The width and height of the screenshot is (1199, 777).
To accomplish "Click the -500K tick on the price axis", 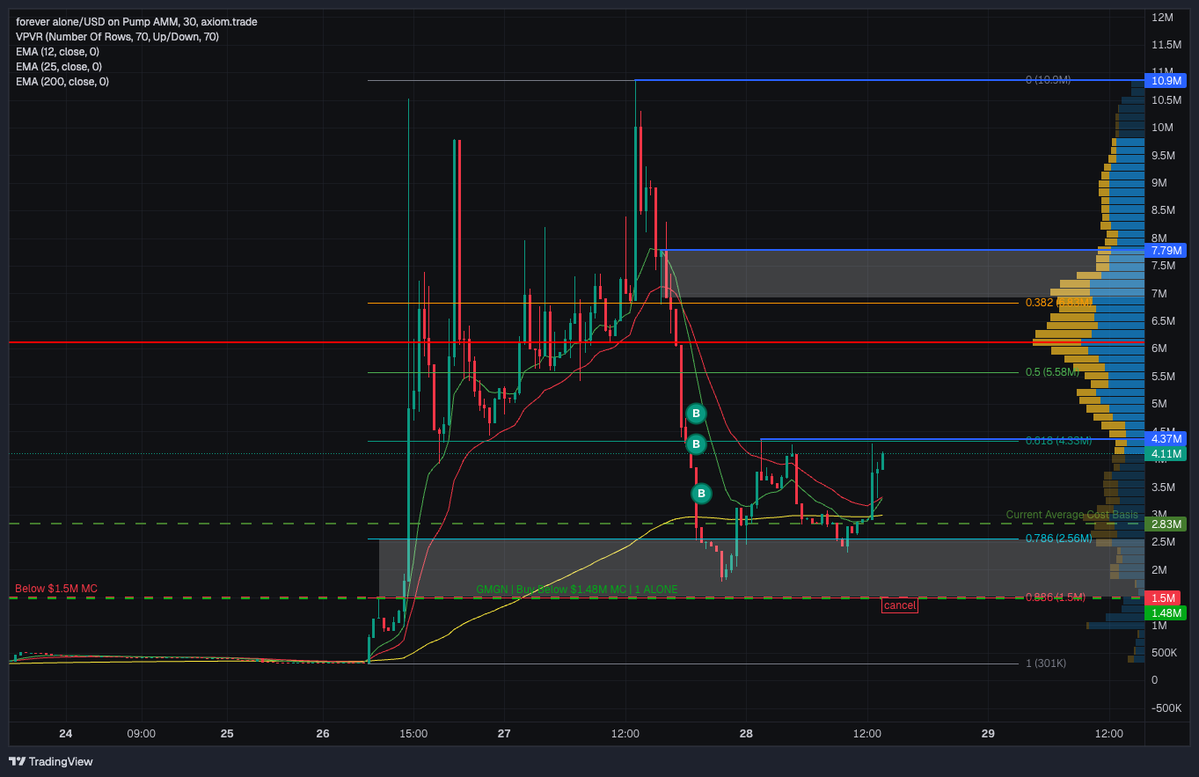I will click(1166, 708).
